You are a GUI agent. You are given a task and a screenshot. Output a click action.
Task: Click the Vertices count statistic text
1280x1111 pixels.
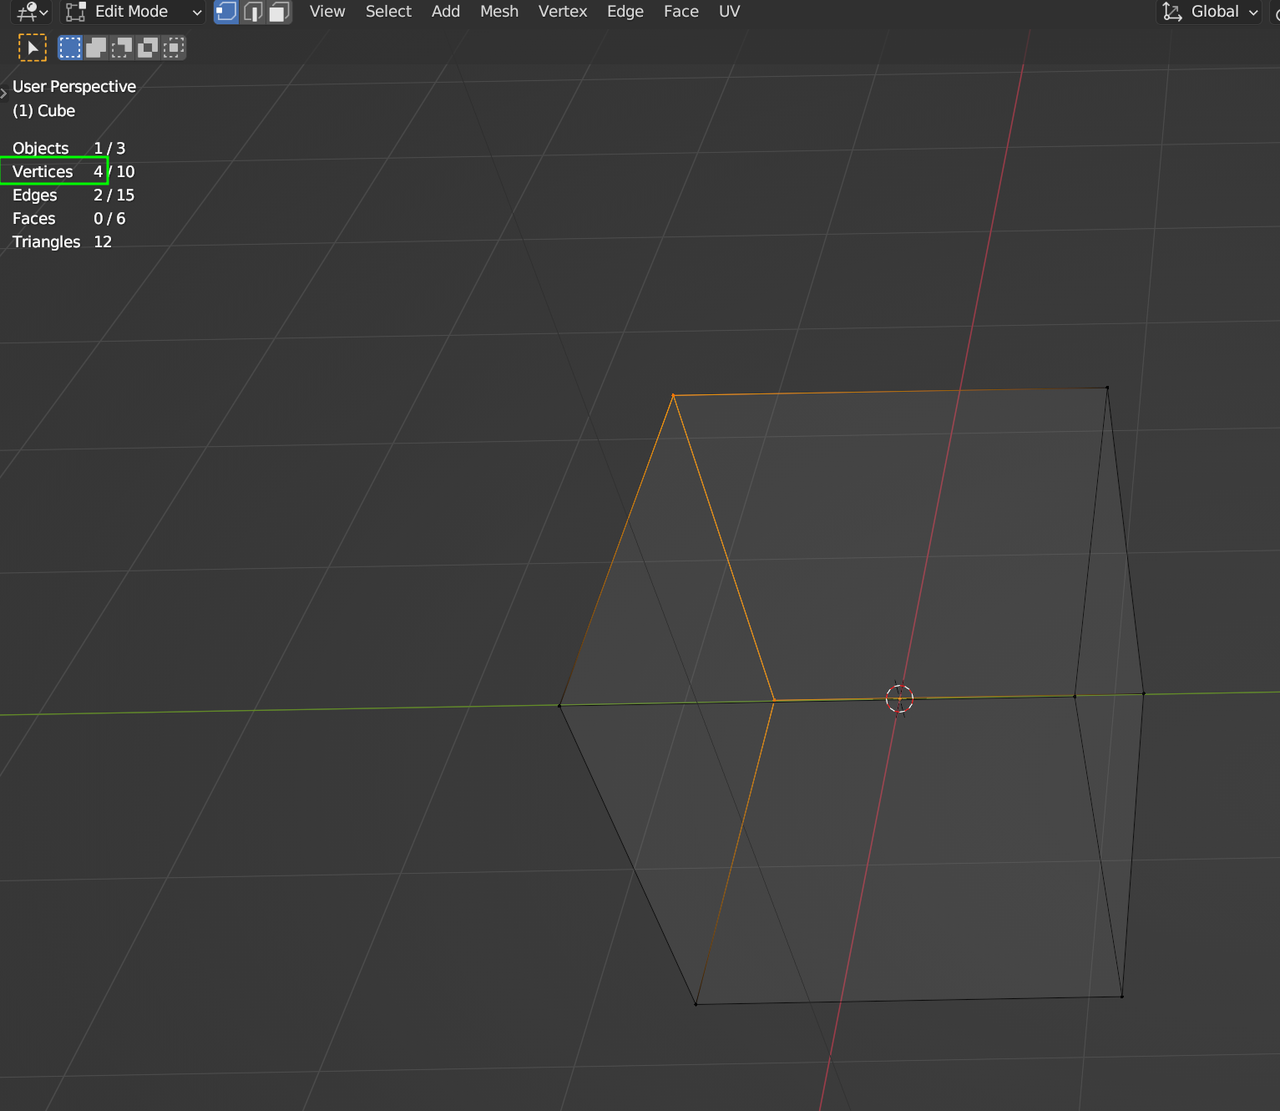pos(43,171)
